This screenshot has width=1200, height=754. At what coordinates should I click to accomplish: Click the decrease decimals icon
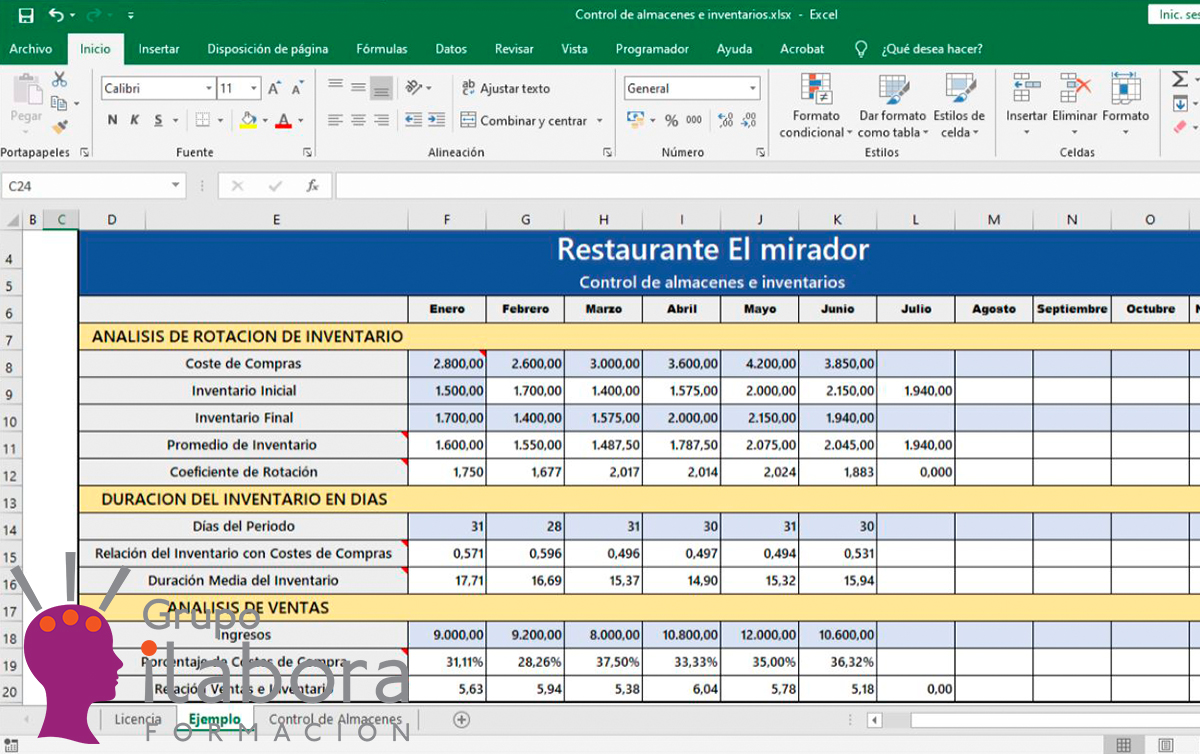(x=749, y=120)
